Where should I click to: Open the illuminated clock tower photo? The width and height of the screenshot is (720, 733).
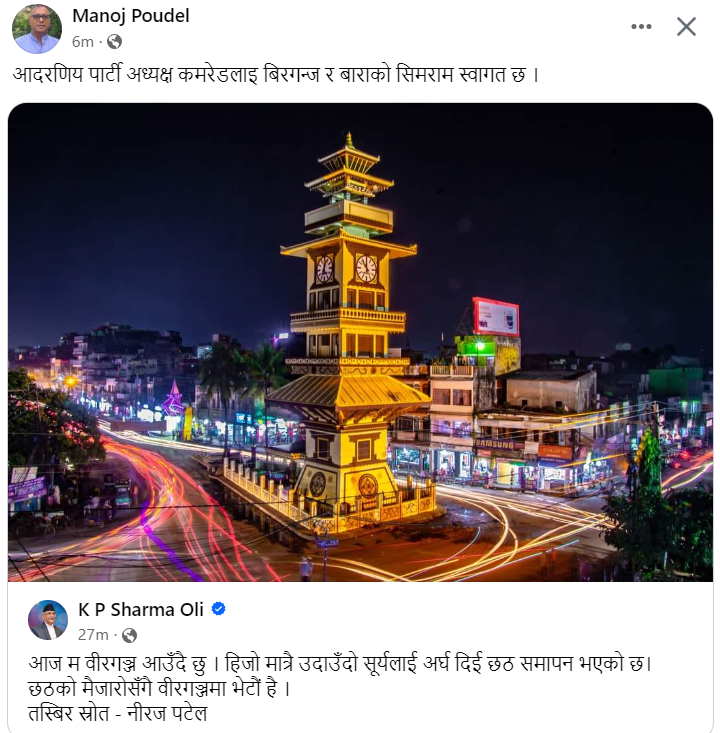[360, 342]
